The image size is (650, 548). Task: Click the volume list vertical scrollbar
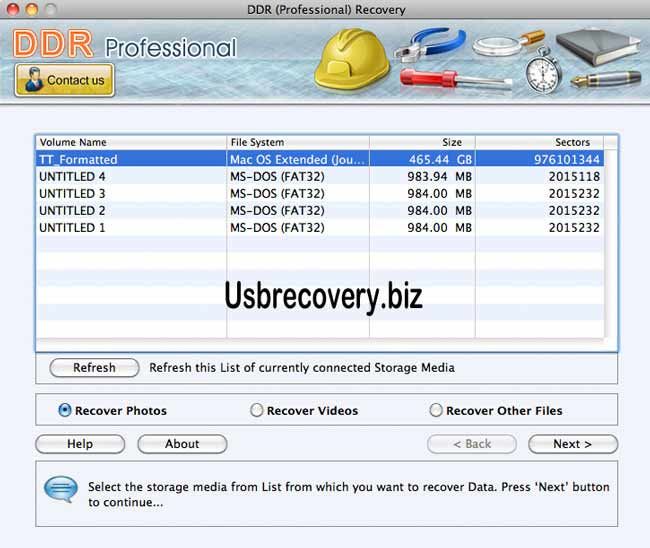pos(611,244)
